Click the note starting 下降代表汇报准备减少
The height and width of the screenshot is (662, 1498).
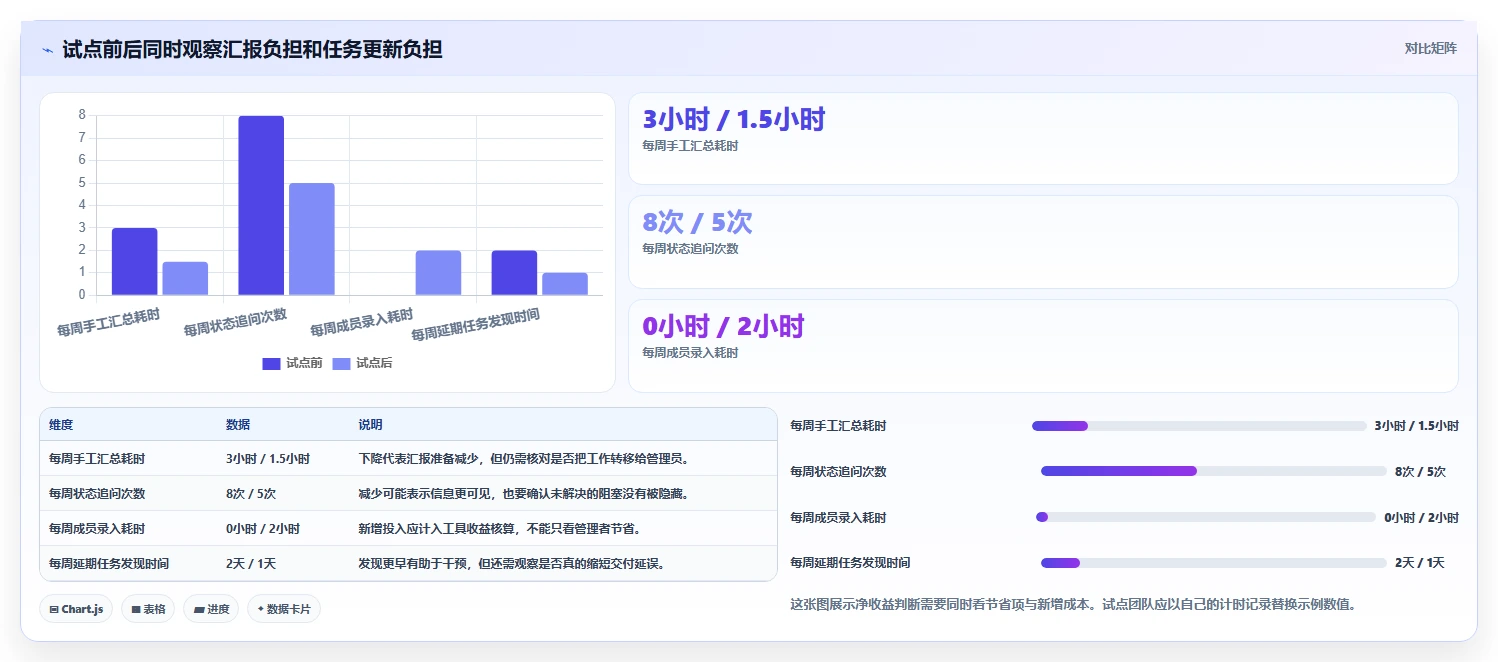pos(523,459)
